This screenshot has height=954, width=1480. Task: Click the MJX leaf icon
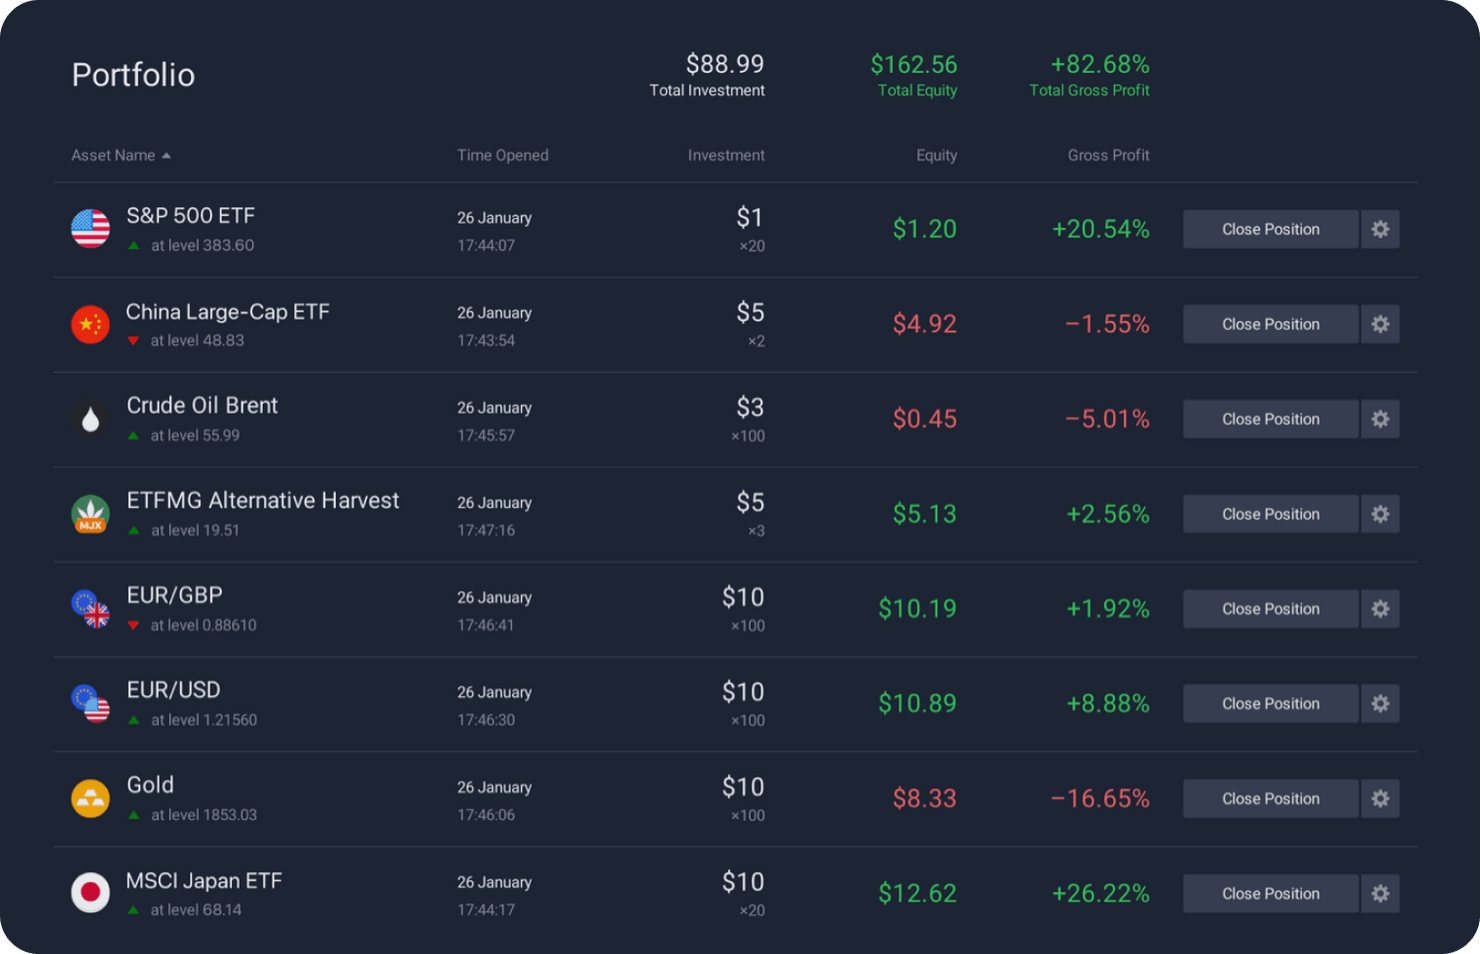pos(91,514)
